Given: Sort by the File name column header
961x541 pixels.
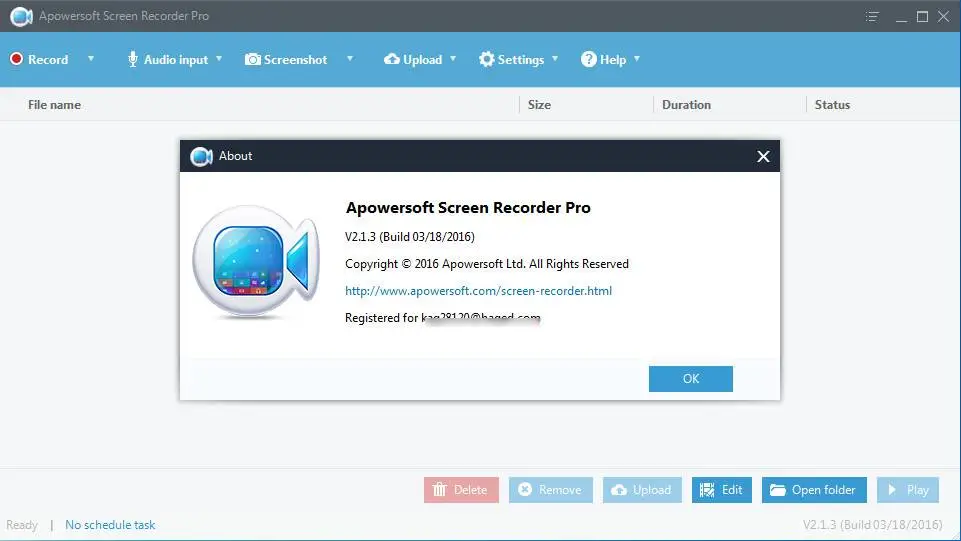Looking at the screenshot, I should coord(54,105).
